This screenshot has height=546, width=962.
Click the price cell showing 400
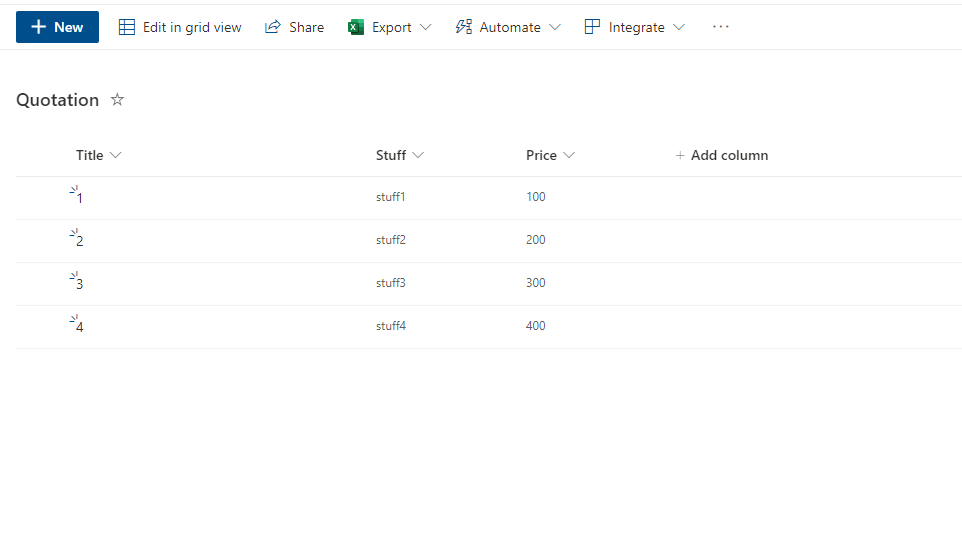(x=536, y=326)
